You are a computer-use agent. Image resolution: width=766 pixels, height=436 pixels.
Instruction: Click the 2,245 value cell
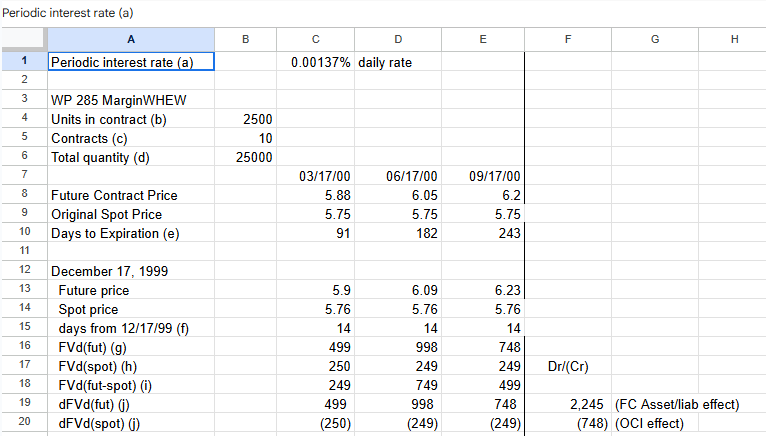(x=567, y=404)
